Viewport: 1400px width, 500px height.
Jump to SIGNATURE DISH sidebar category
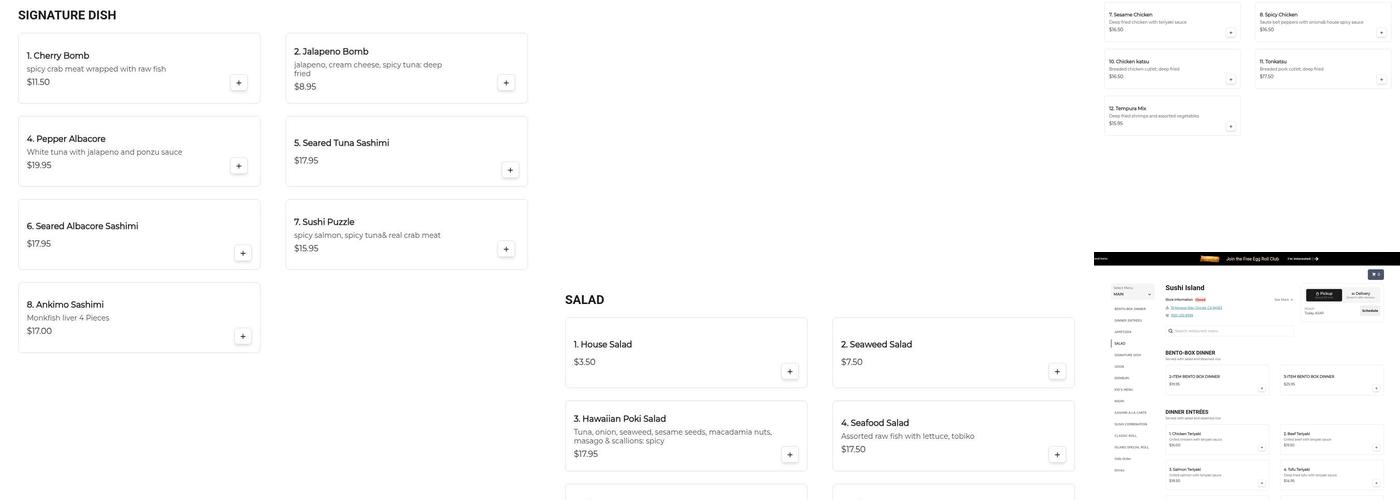click(1127, 355)
